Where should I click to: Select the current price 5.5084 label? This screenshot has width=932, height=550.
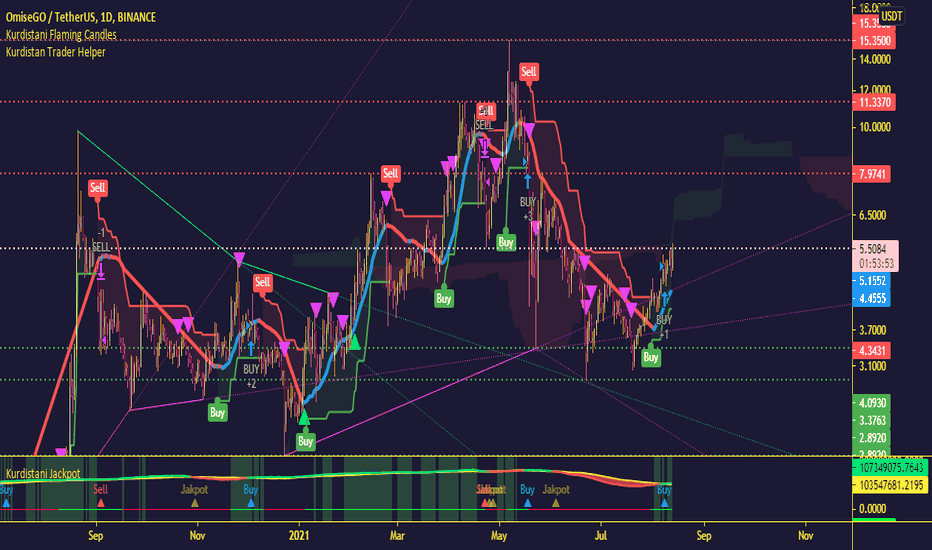[873, 249]
